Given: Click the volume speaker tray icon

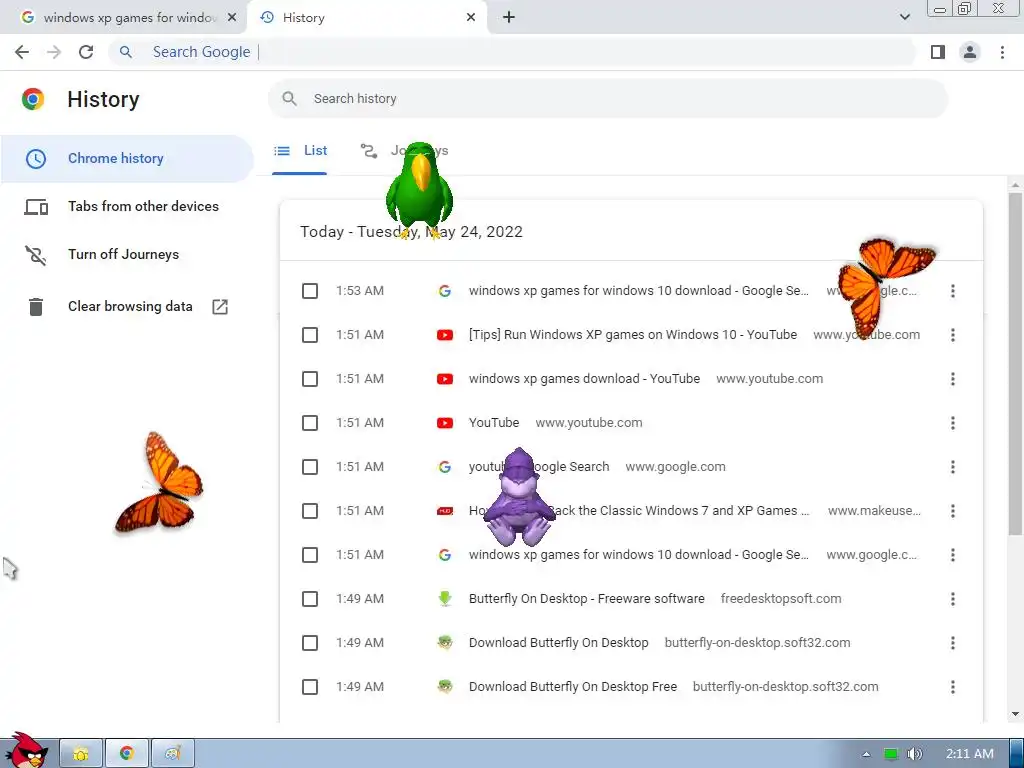Looking at the screenshot, I should click(x=916, y=754).
